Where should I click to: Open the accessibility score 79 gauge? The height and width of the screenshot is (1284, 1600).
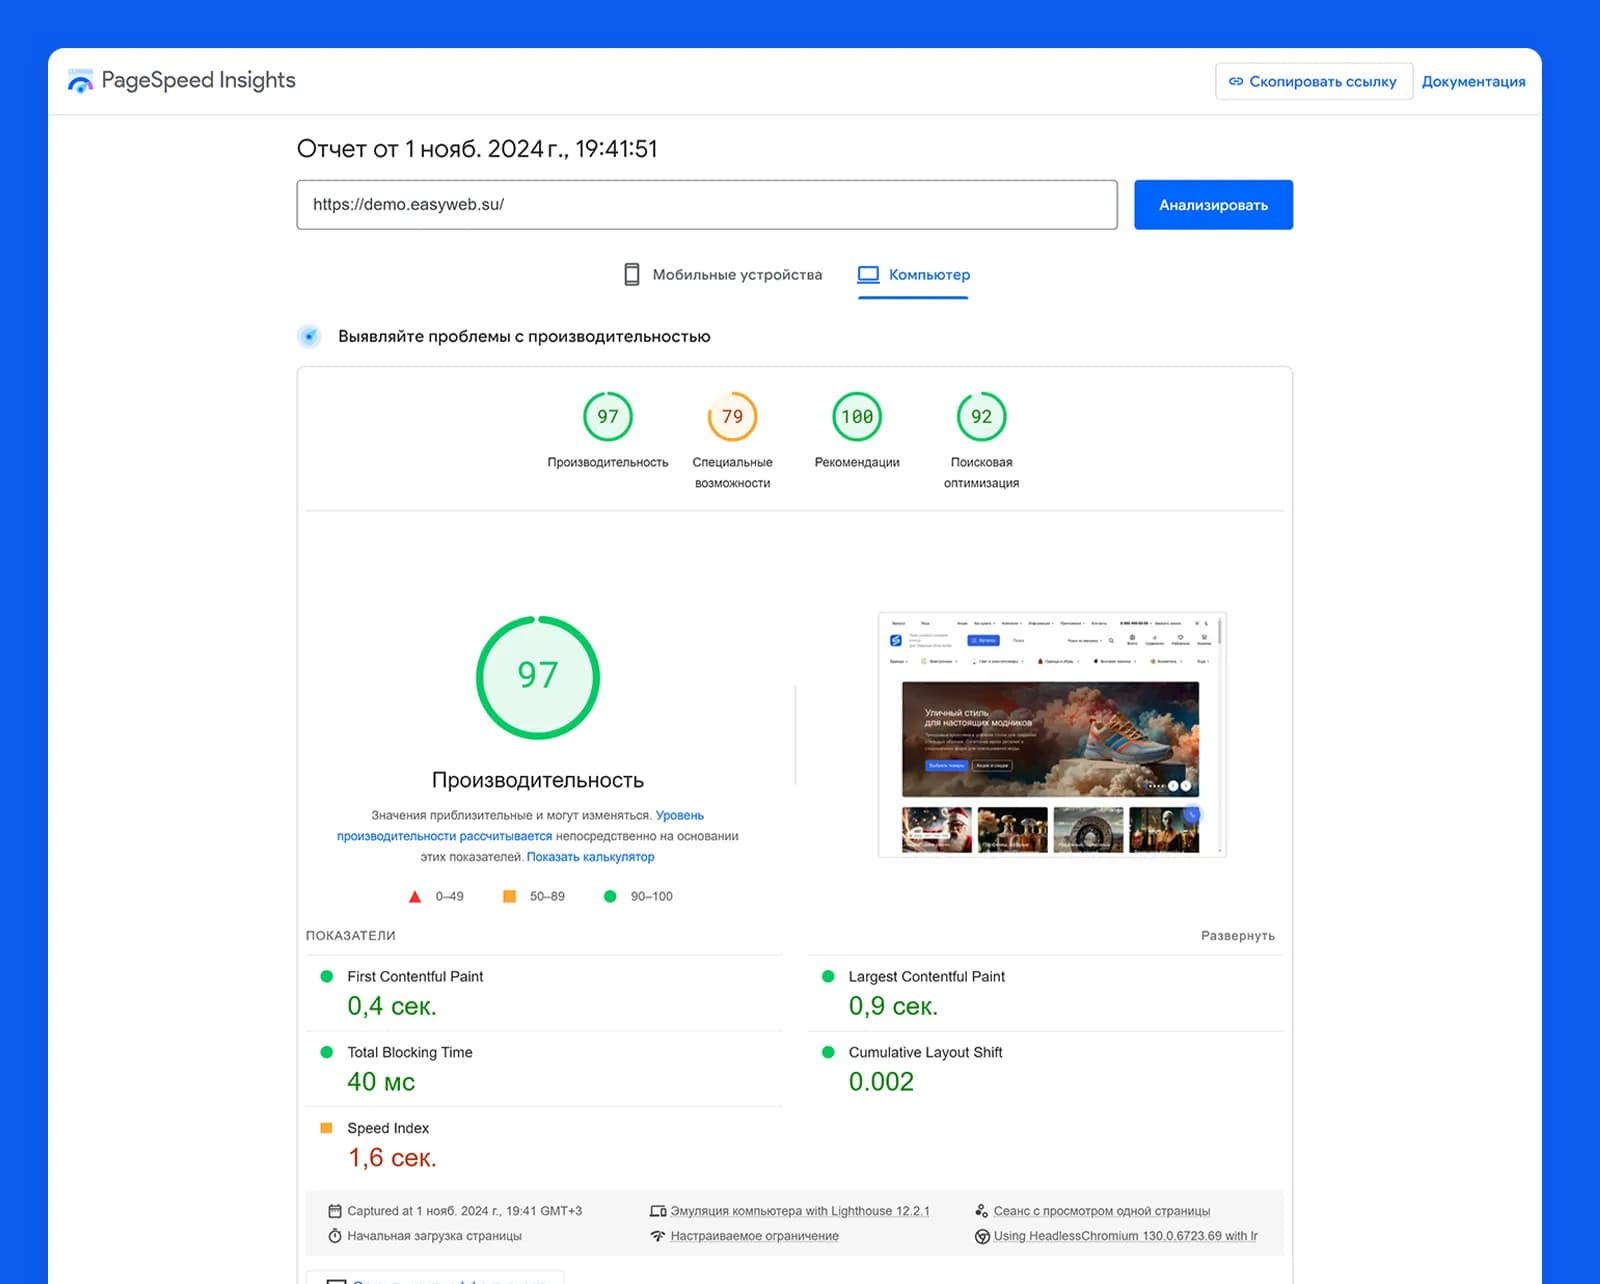tap(732, 417)
